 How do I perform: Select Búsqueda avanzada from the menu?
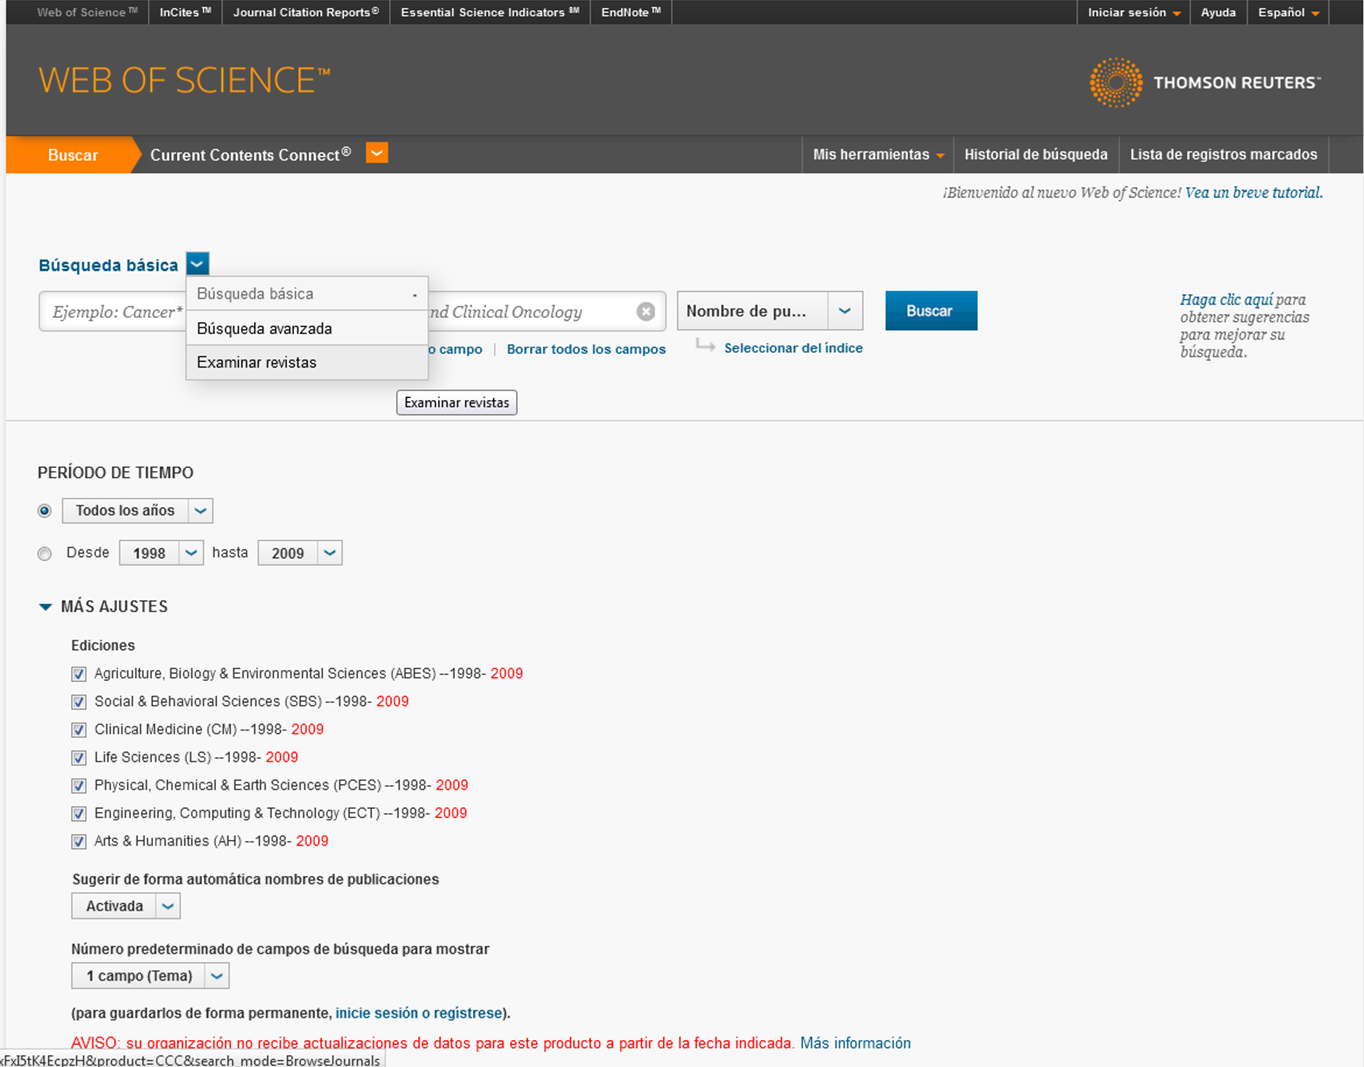307,328
